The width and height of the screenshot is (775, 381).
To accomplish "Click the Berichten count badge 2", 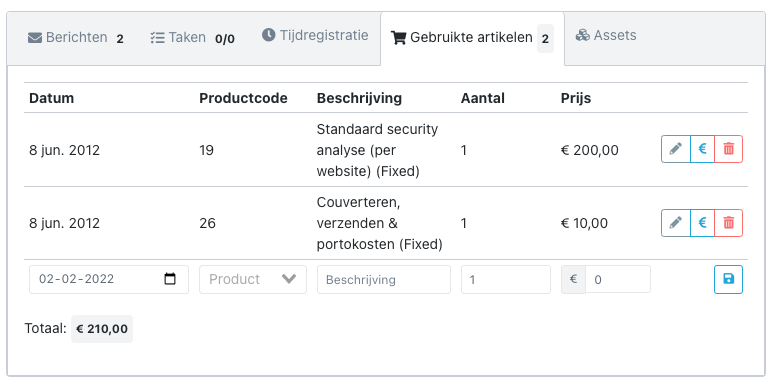I will 120,39.
